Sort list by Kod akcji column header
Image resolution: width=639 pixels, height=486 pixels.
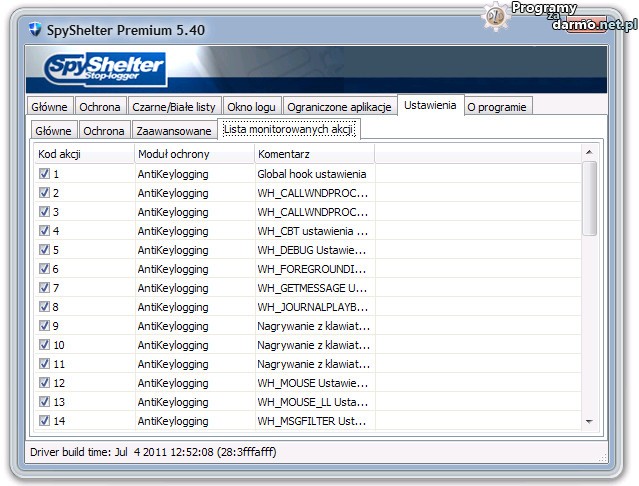pyautogui.click(x=83, y=154)
